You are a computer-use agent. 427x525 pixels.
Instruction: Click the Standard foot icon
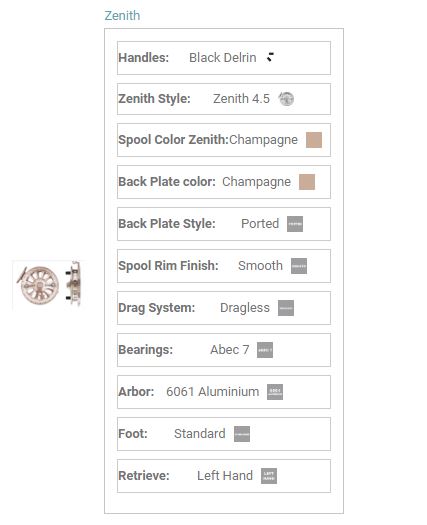[242, 434]
